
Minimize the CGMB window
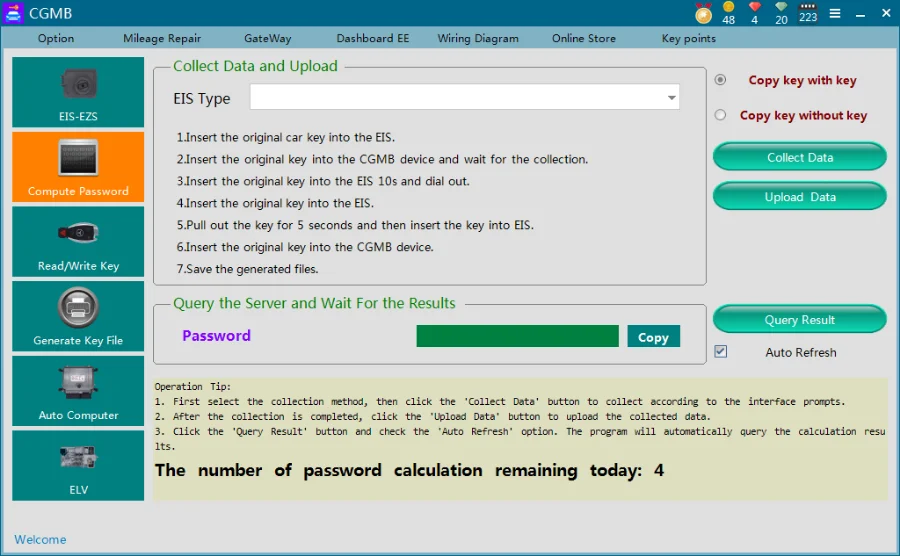click(860, 14)
